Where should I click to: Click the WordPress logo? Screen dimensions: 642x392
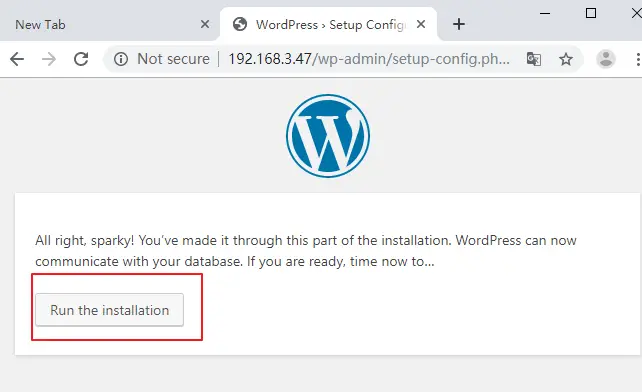click(328, 136)
